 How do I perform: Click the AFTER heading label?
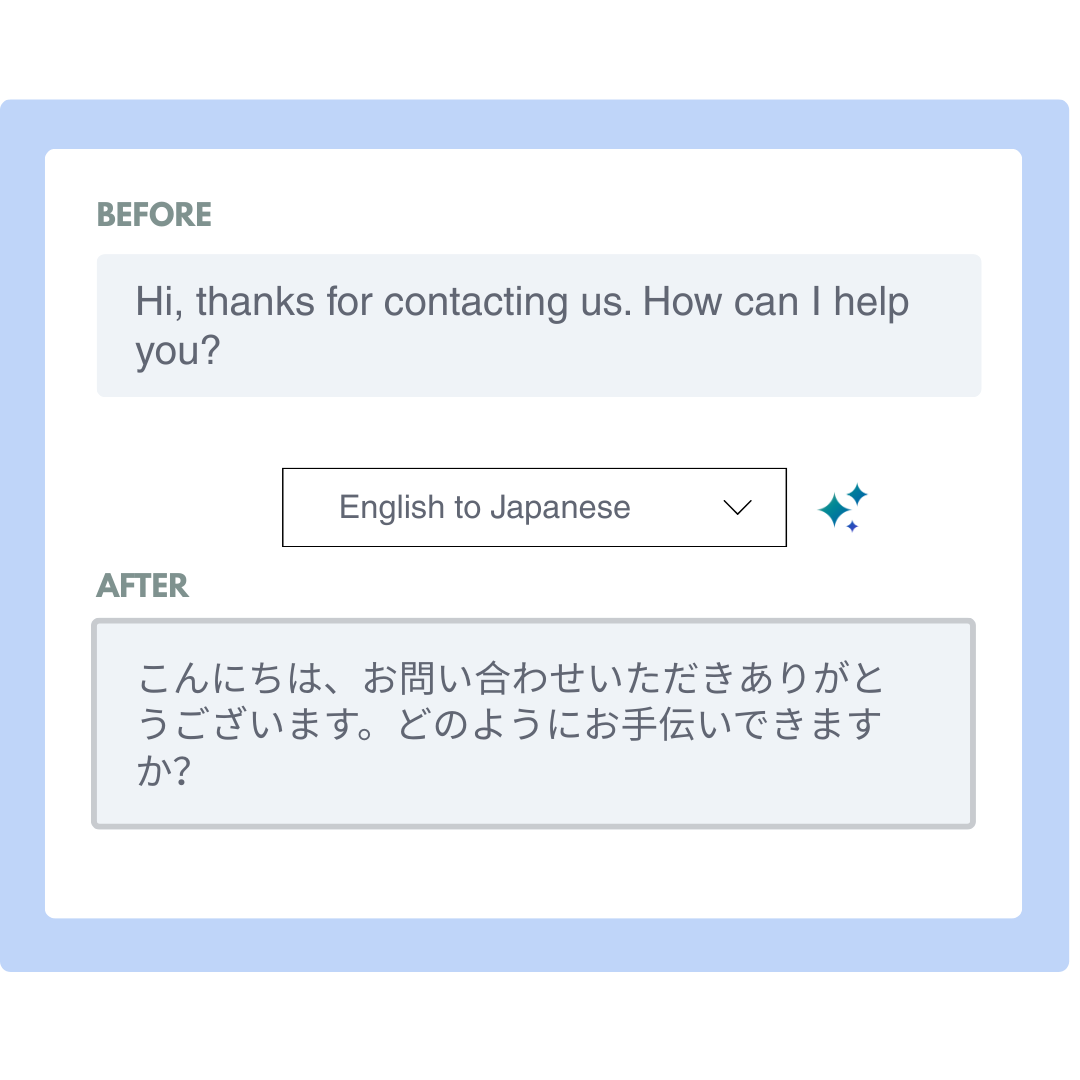tap(142, 585)
